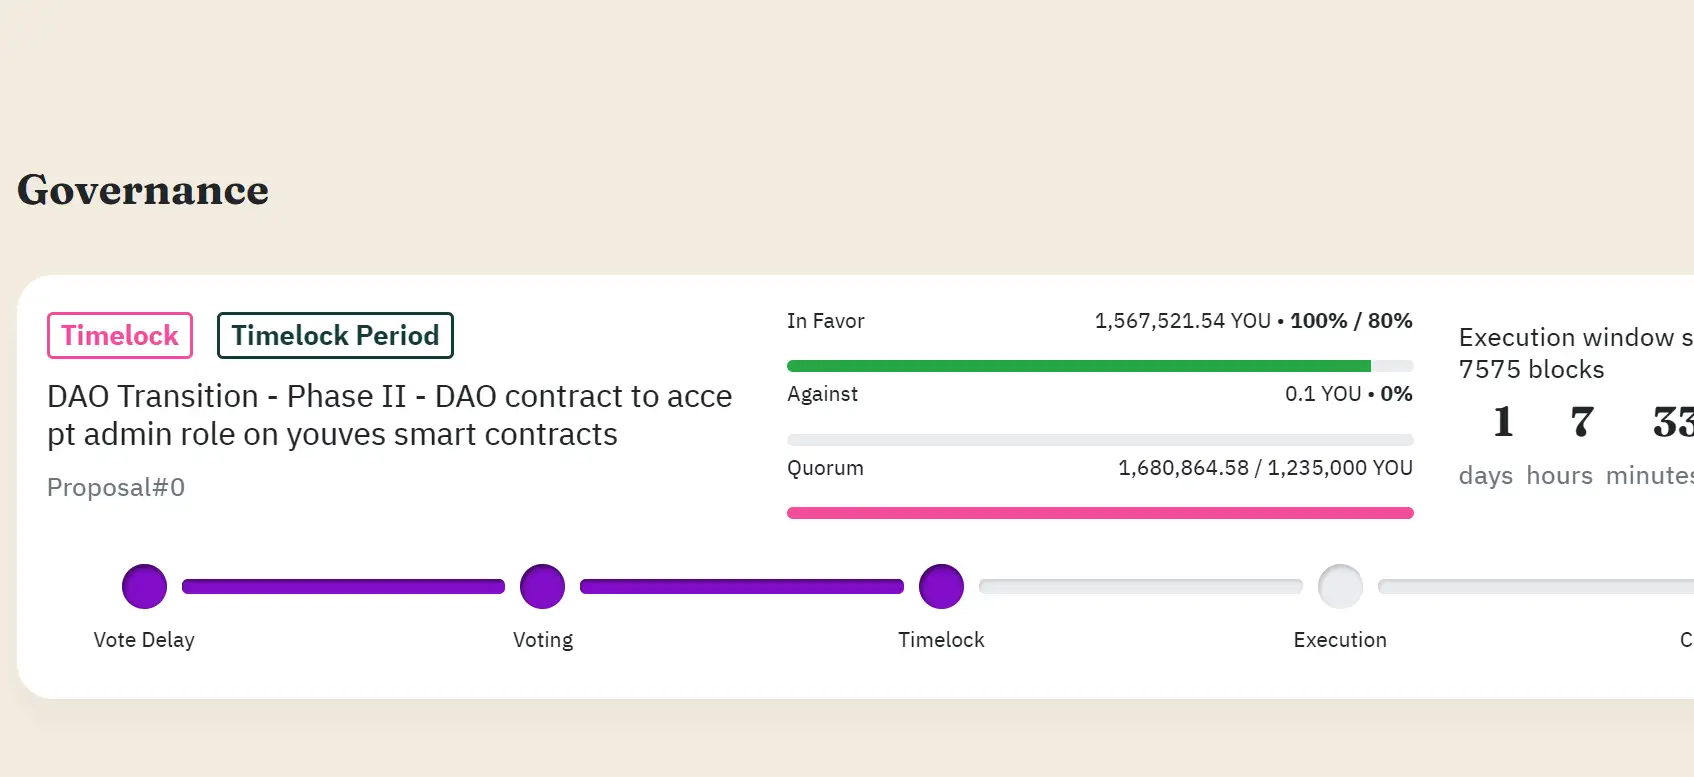Click the Timelock Period badge

[335, 336]
